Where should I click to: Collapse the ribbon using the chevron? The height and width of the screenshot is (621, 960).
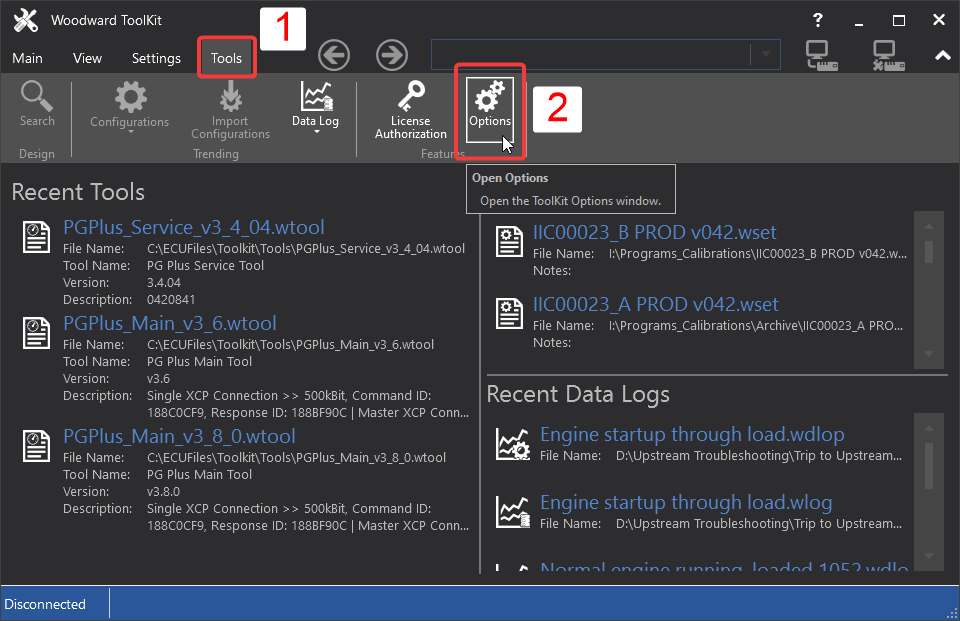click(x=941, y=55)
